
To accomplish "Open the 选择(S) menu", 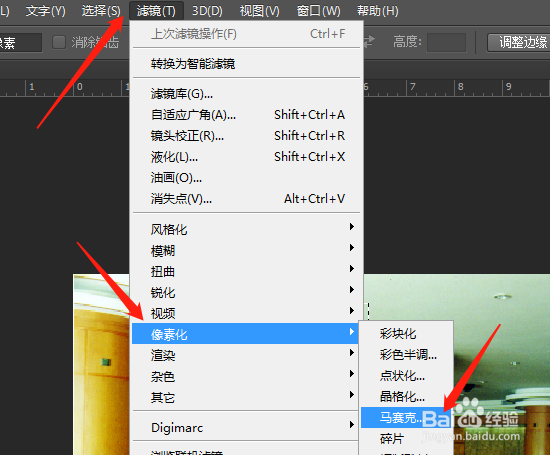I will pos(101,11).
